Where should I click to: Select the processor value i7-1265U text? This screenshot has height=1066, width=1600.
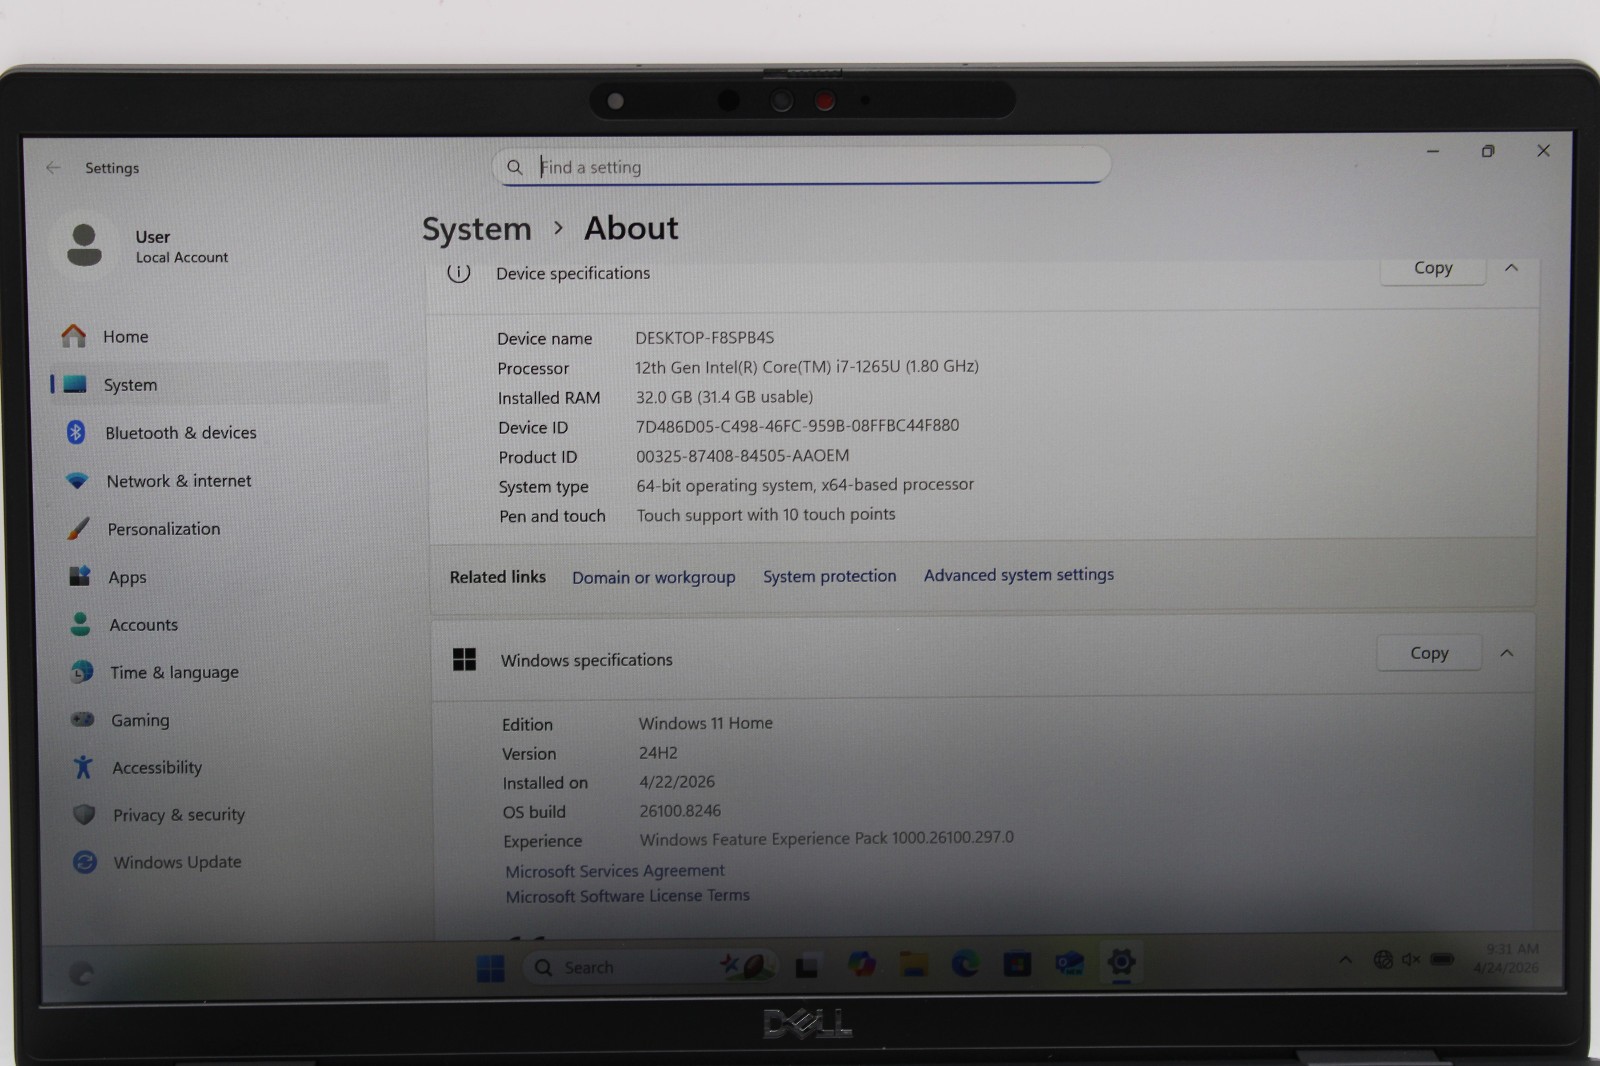806,367
